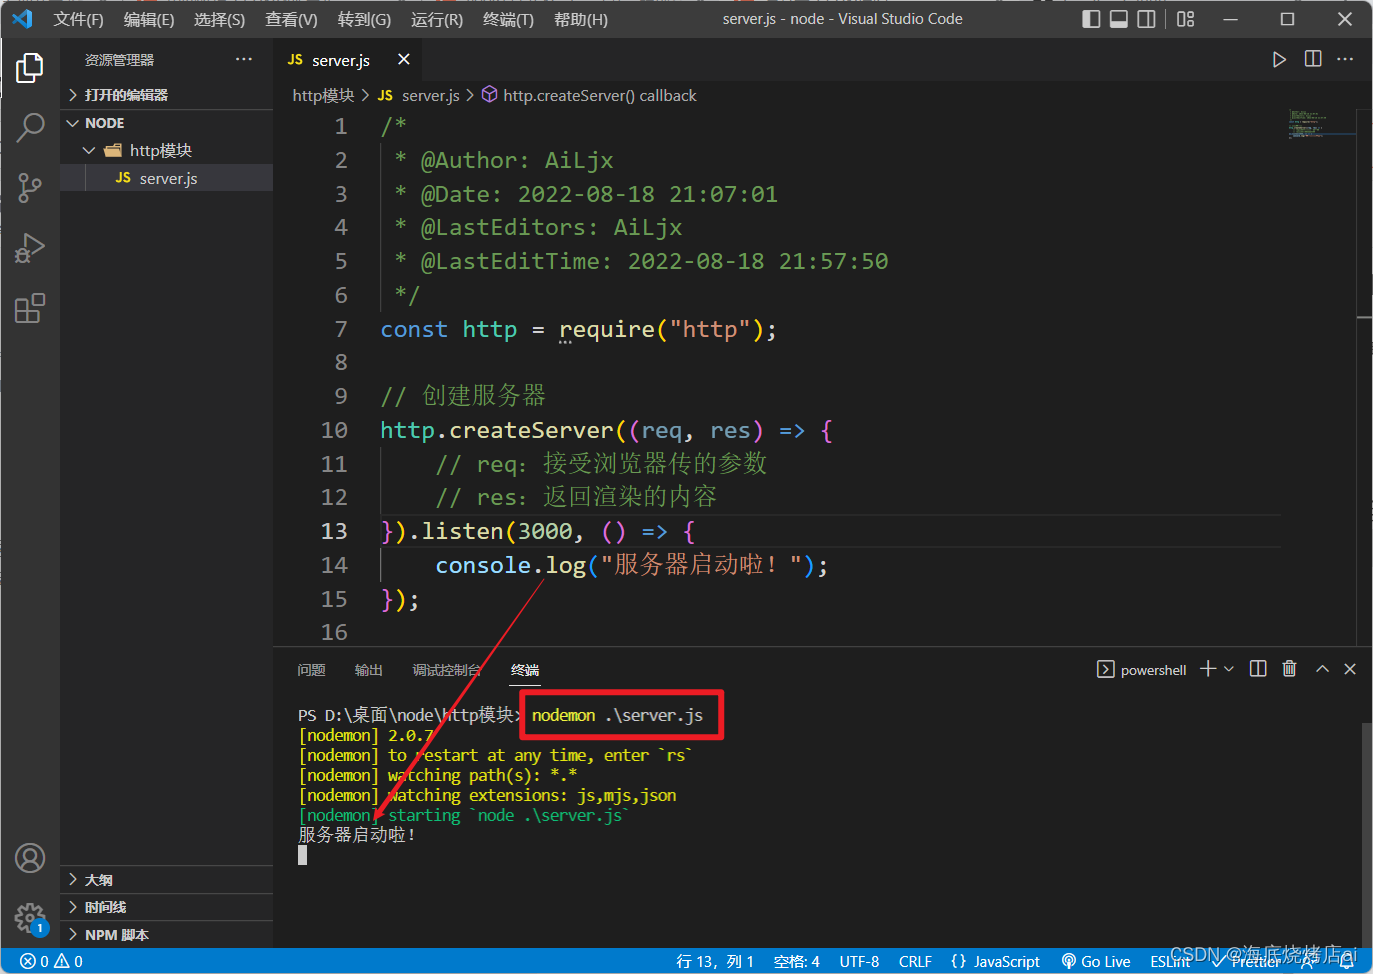
Task: Toggle primary sidebar visibility in title bar
Action: coord(1091,19)
